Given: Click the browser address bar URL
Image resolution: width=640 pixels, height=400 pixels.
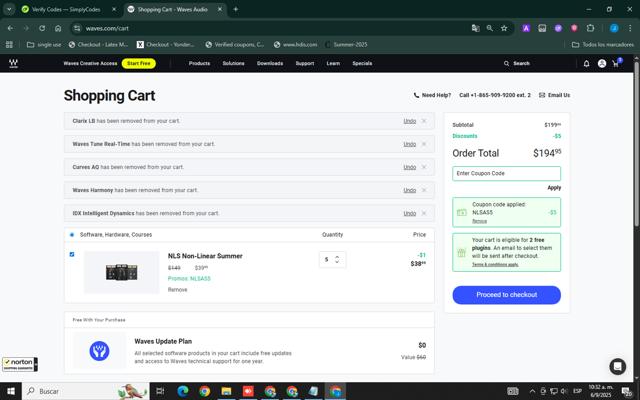Looking at the screenshot, I should pos(107,28).
